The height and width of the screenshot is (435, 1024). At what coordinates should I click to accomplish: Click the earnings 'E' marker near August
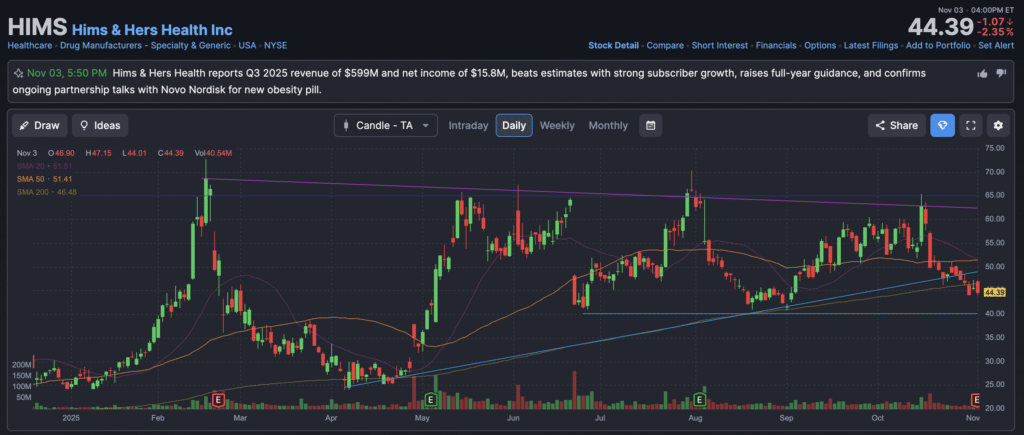[701, 399]
